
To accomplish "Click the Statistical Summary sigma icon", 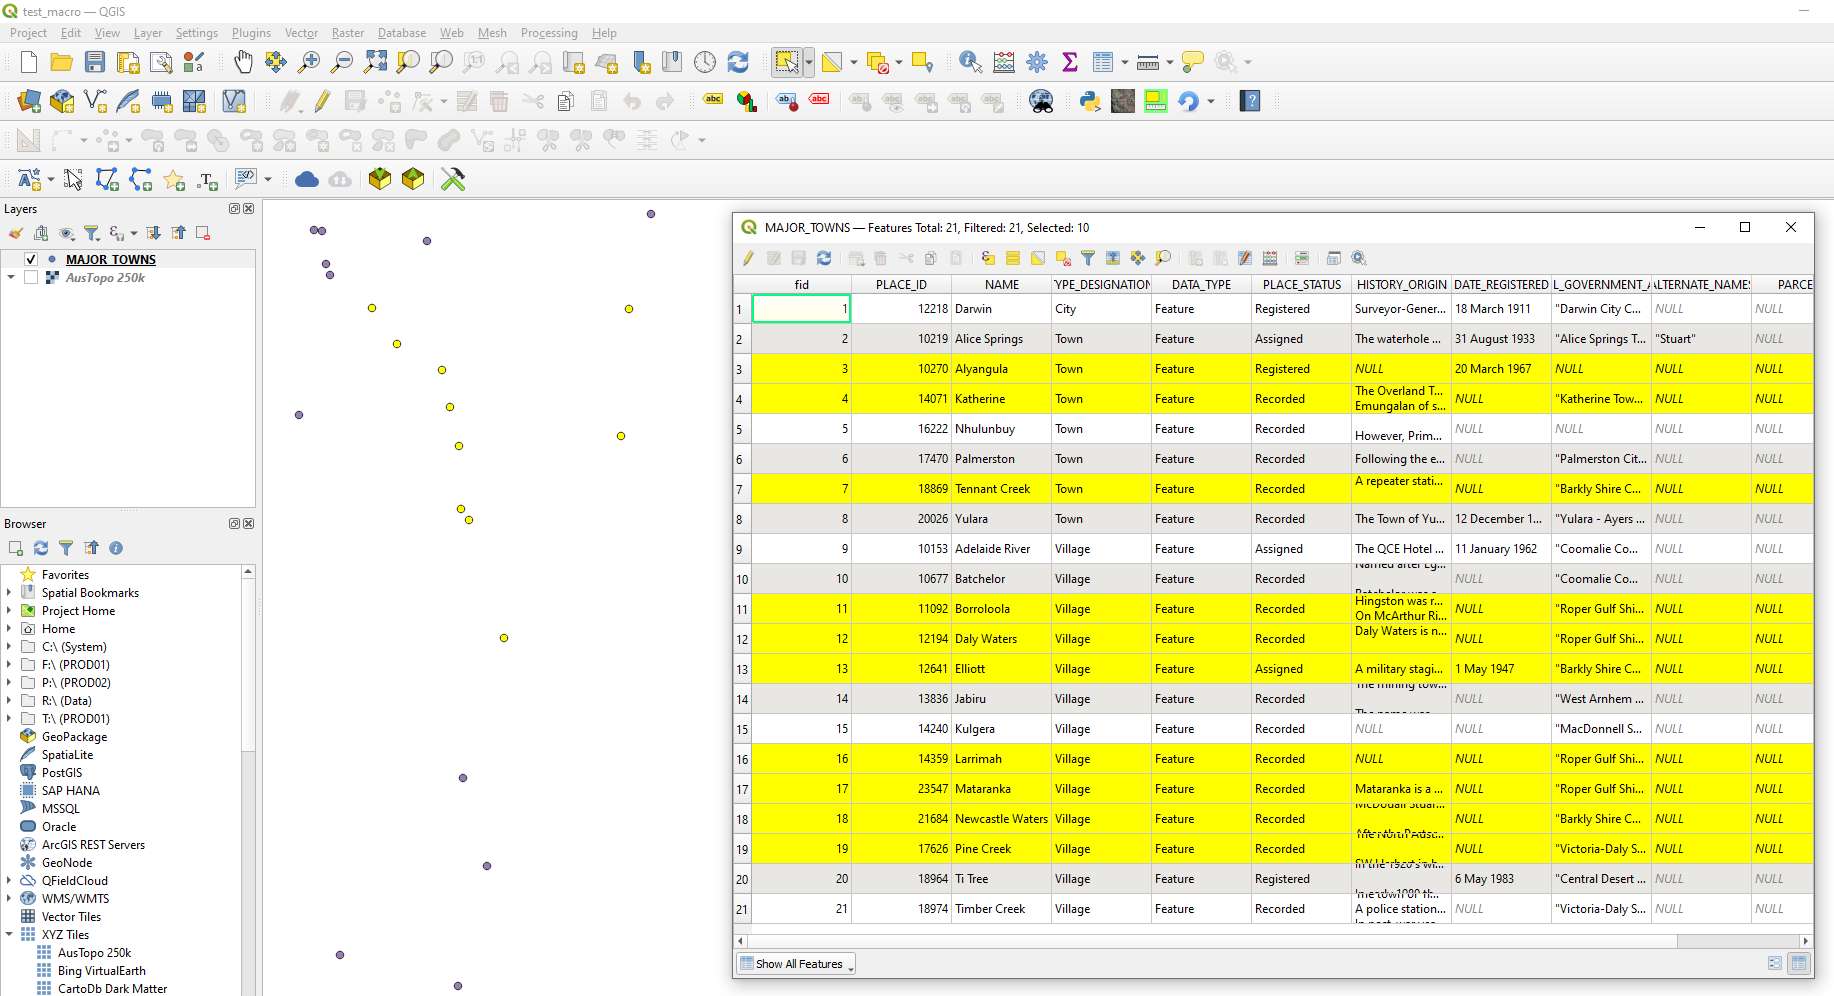I will (x=1070, y=62).
